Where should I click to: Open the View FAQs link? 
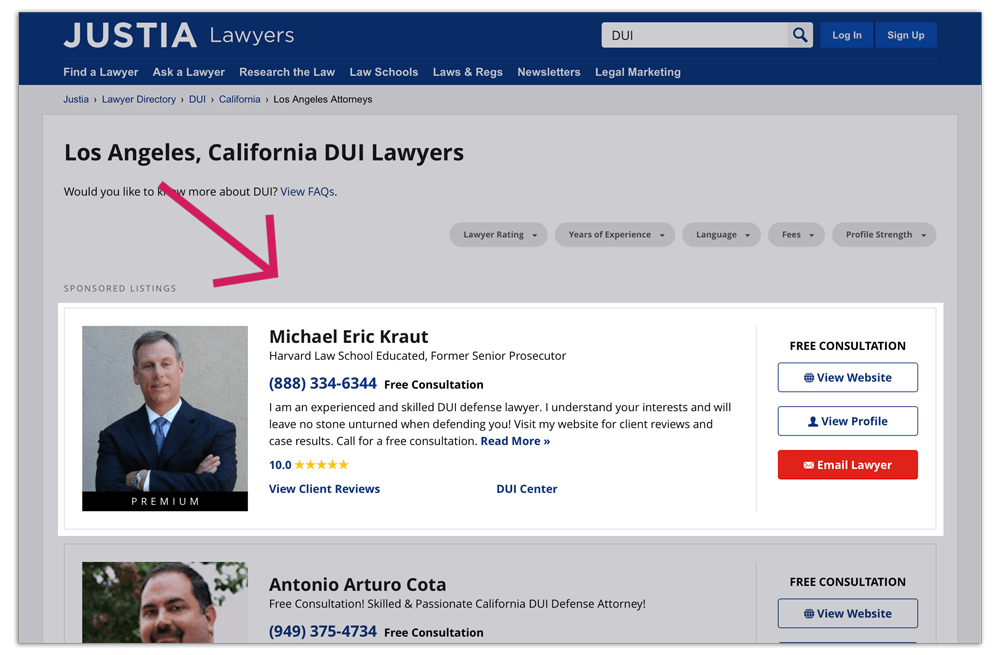point(307,191)
